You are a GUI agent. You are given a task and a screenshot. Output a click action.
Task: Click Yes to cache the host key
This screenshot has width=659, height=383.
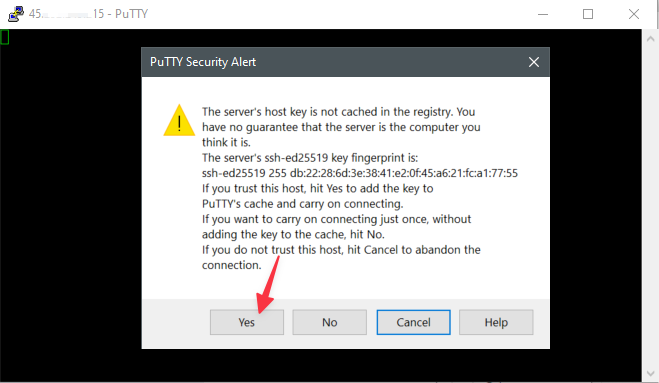pyautogui.click(x=247, y=322)
